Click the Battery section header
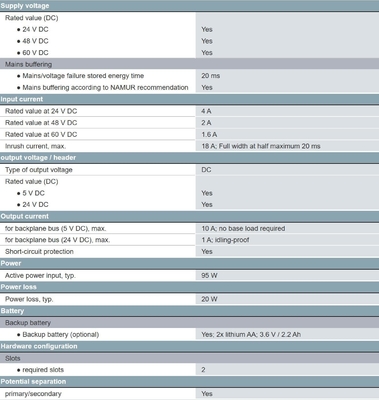This screenshot has height=400, width=379. (189, 311)
